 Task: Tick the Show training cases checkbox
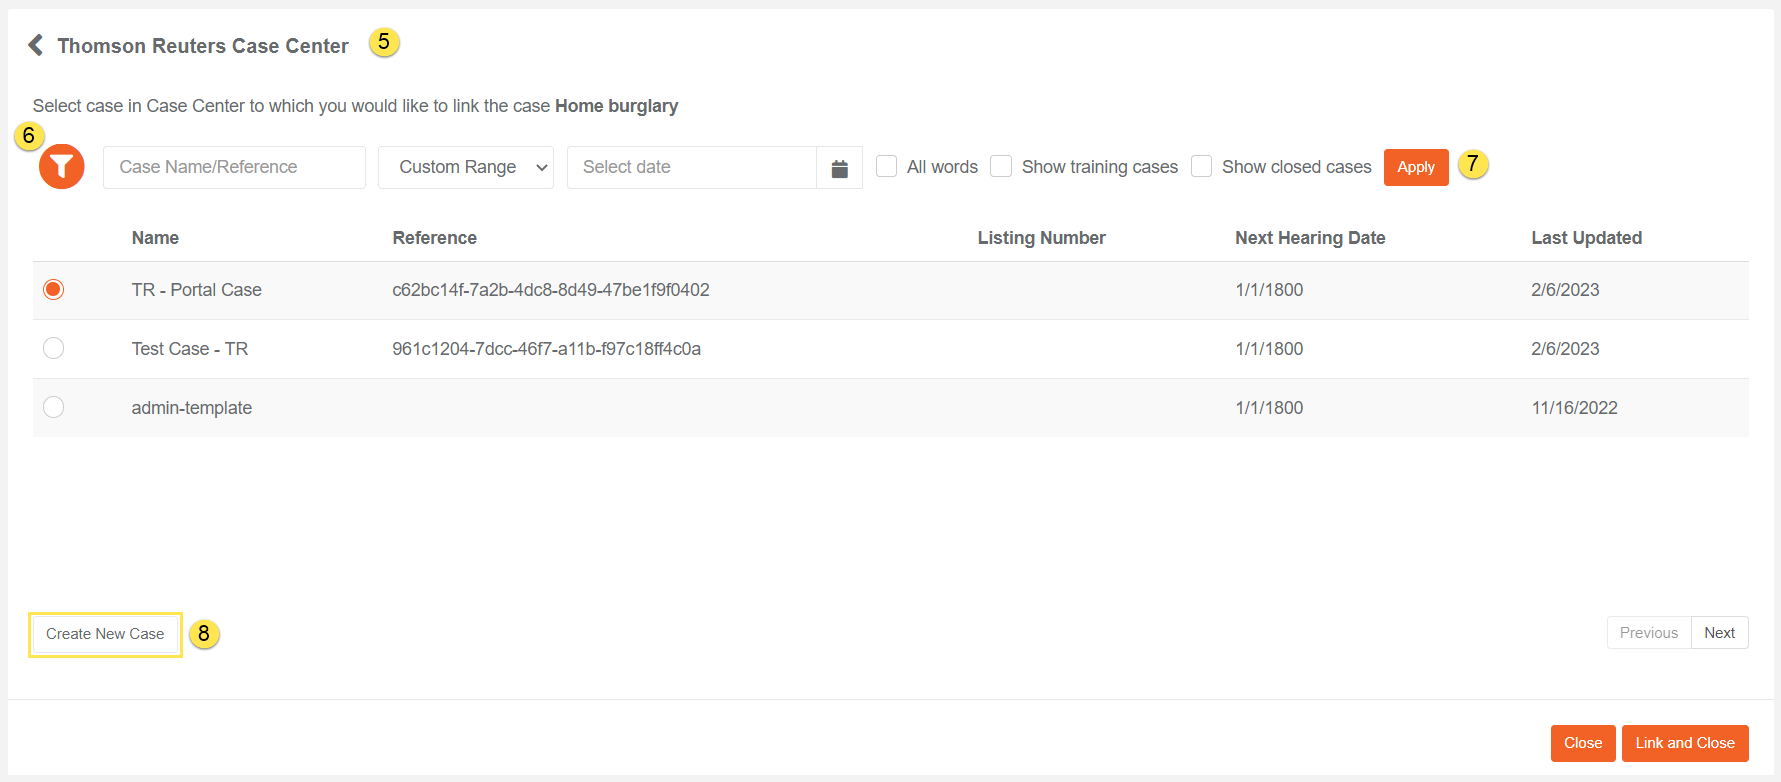click(1001, 167)
